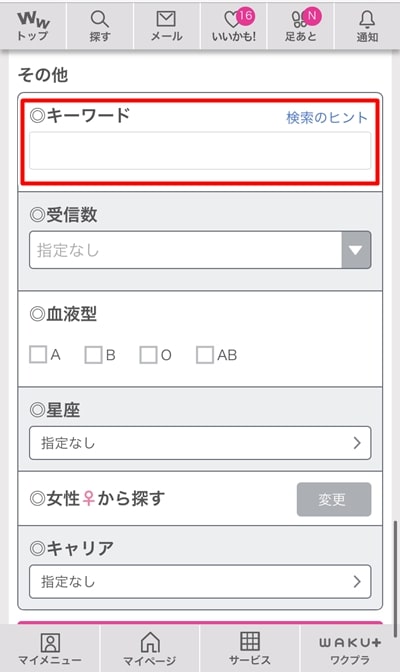Check blood type B checkbox
400x672 pixels.
tap(93, 355)
